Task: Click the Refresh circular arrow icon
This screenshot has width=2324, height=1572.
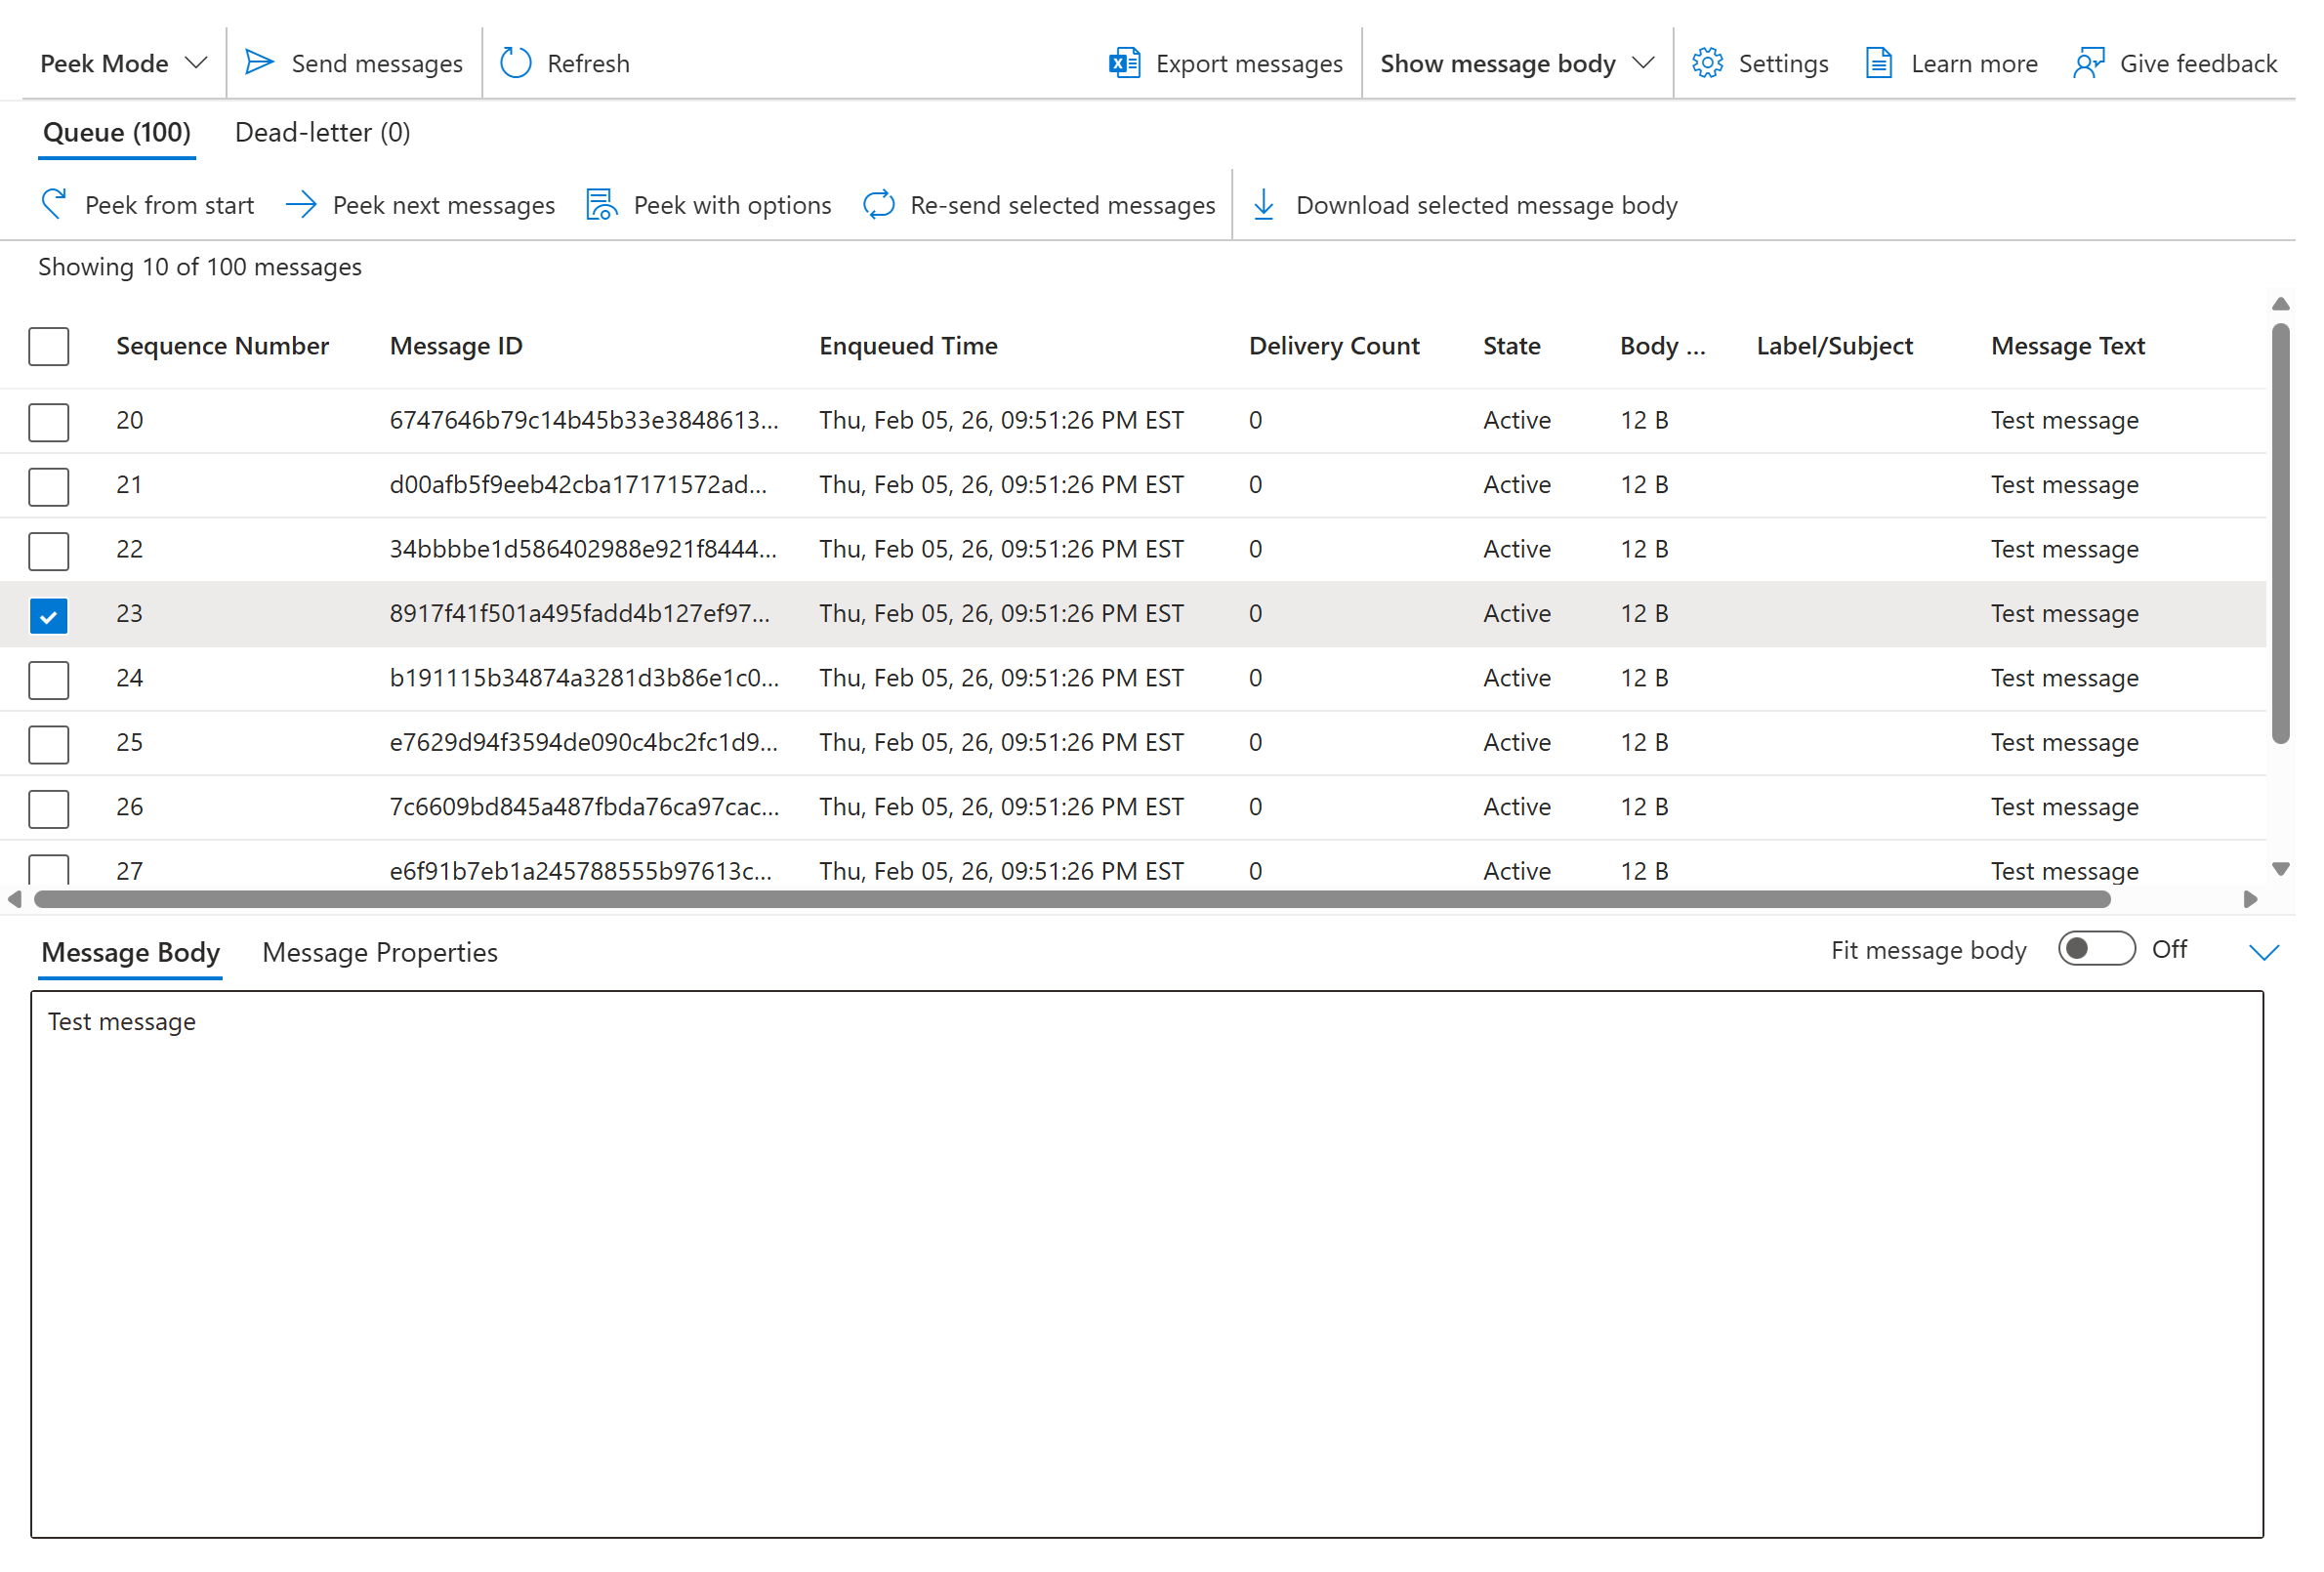Action: [x=516, y=63]
